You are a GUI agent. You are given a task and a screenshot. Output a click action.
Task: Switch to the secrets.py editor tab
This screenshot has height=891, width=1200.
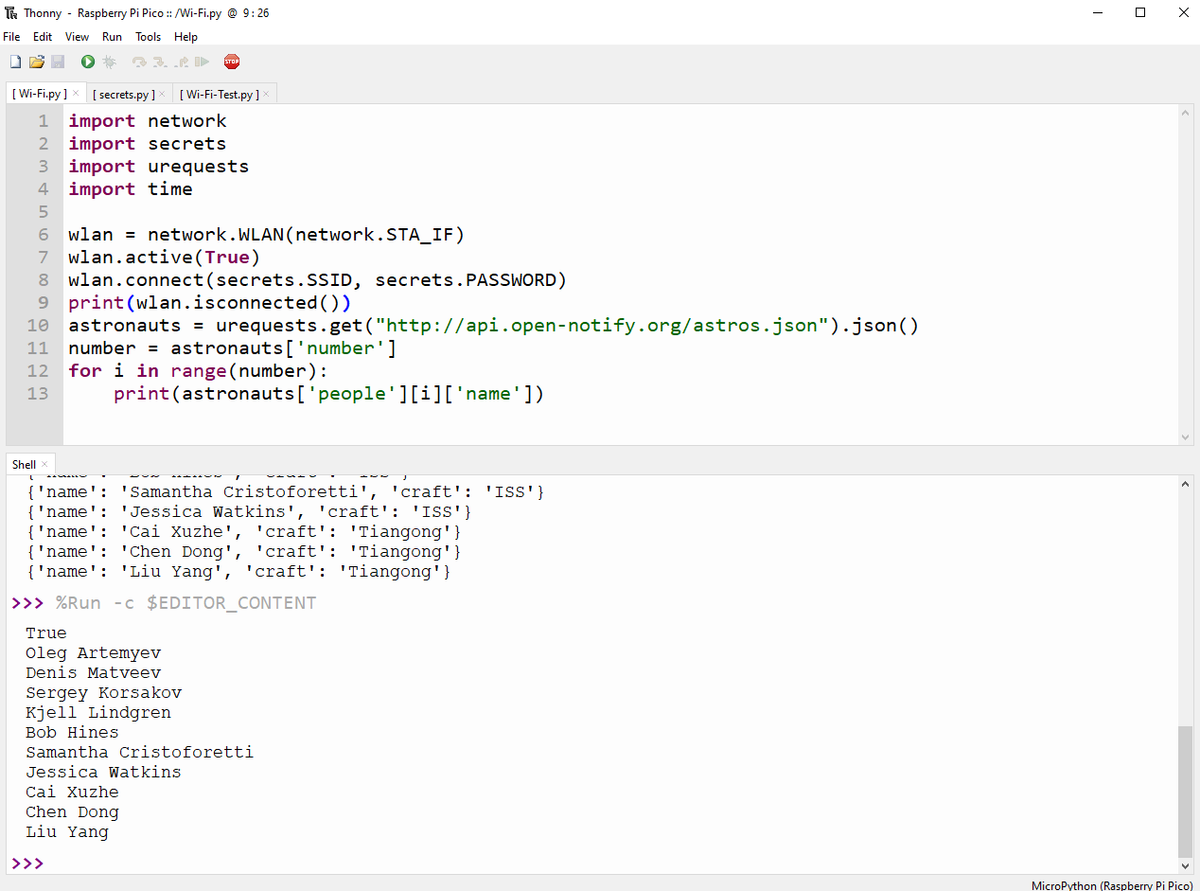pyautogui.click(x=123, y=94)
